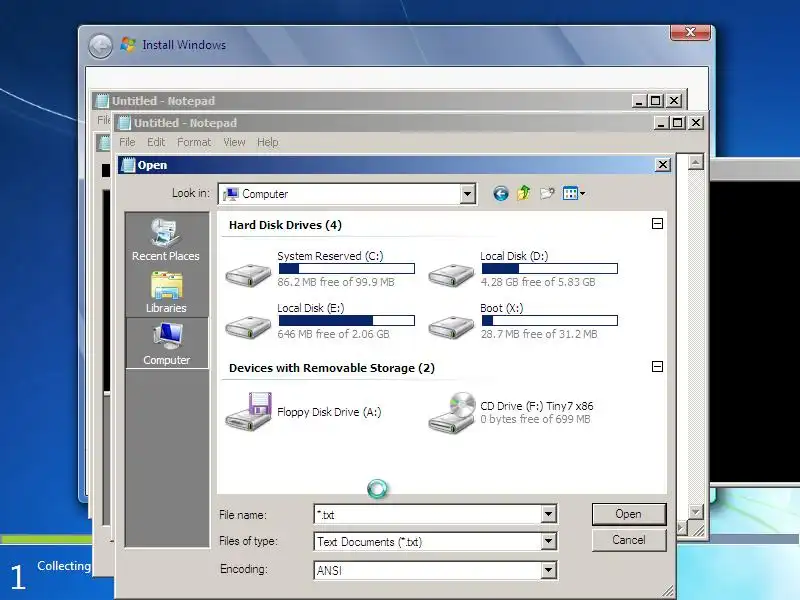
Task: Click Notepad scrollbar up arrow
Action: (x=695, y=162)
